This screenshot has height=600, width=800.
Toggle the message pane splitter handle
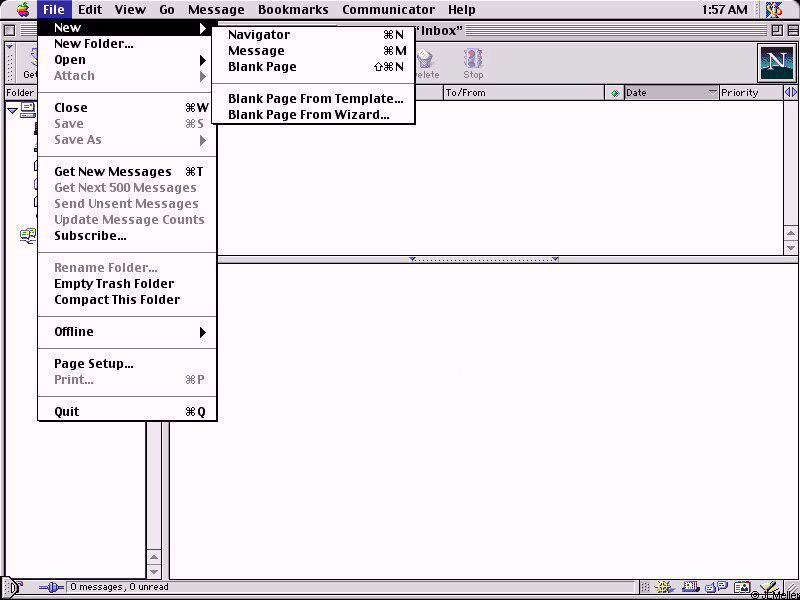[484, 259]
